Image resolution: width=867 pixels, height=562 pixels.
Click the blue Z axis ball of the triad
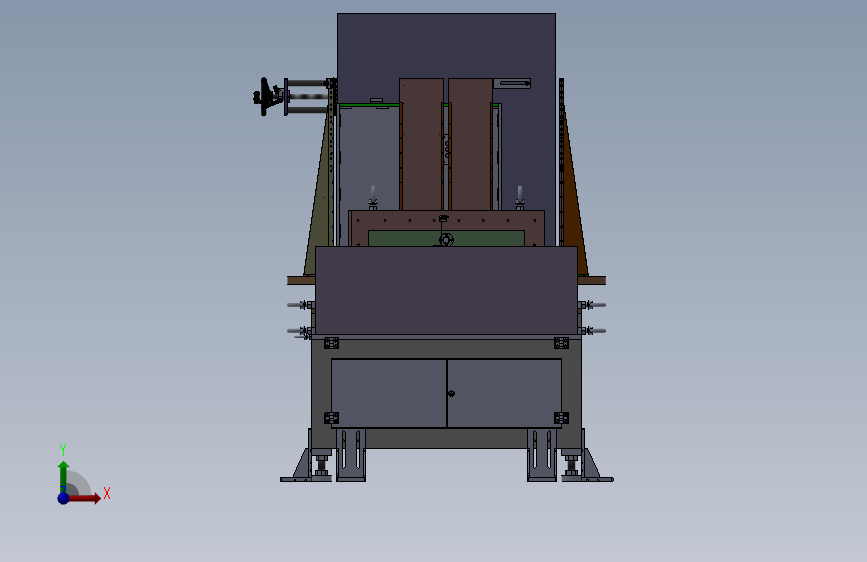[63, 498]
